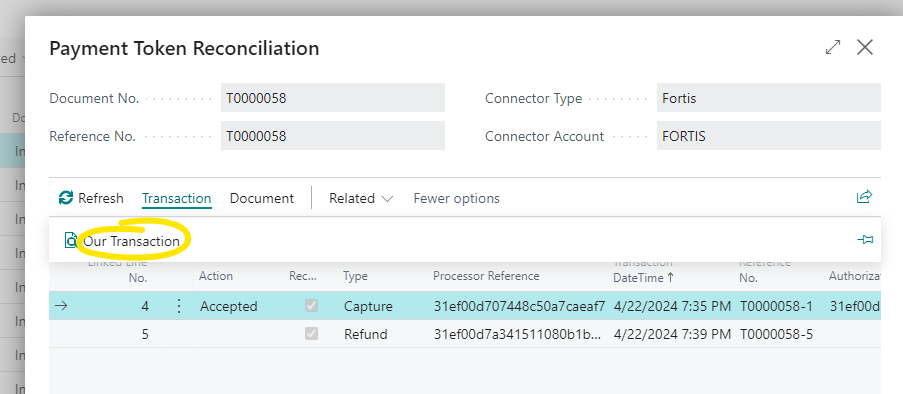Image resolution: width=903 pixels, height=394 pixels.
Task: Toggle the checkbox in the Capture row
Action: point(311,306)
